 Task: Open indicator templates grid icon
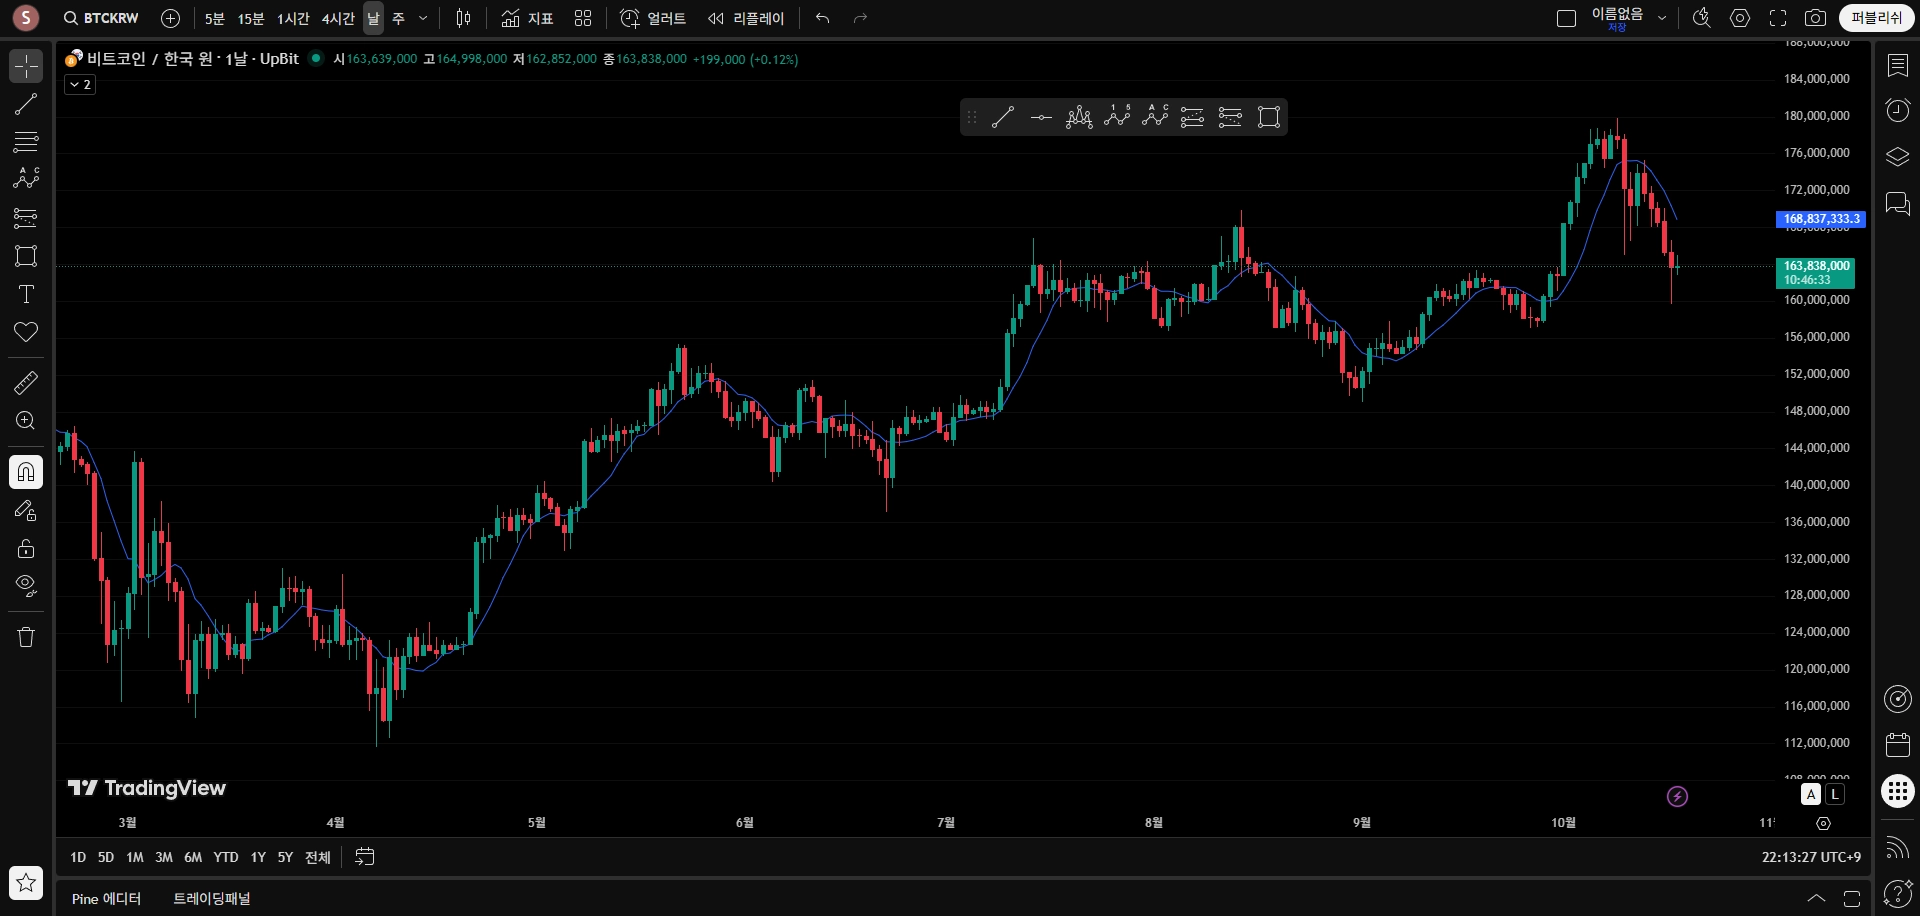pyautogui.click(x=583, y=18)
